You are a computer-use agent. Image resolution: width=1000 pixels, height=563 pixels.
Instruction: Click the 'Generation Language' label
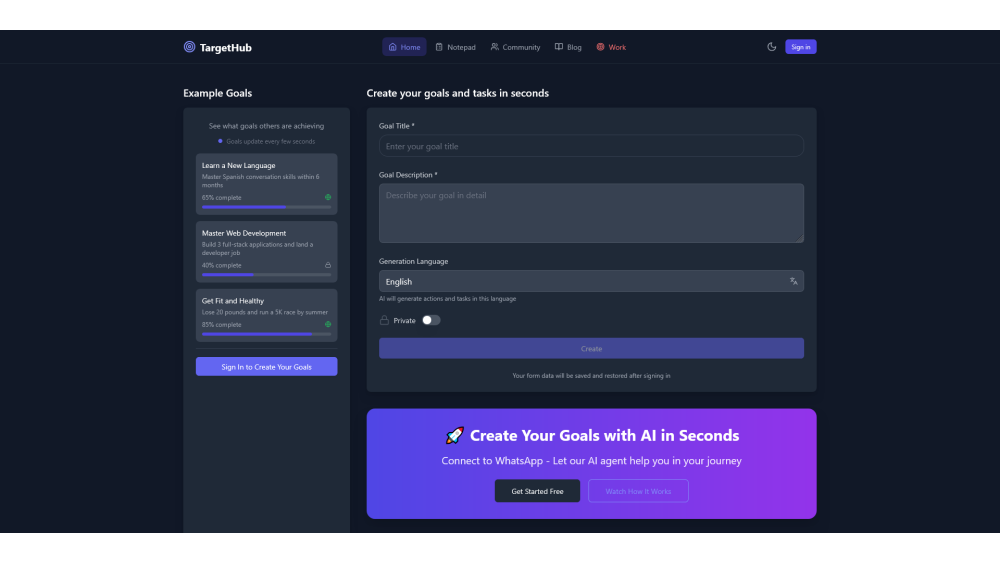(x=413, y=261)
